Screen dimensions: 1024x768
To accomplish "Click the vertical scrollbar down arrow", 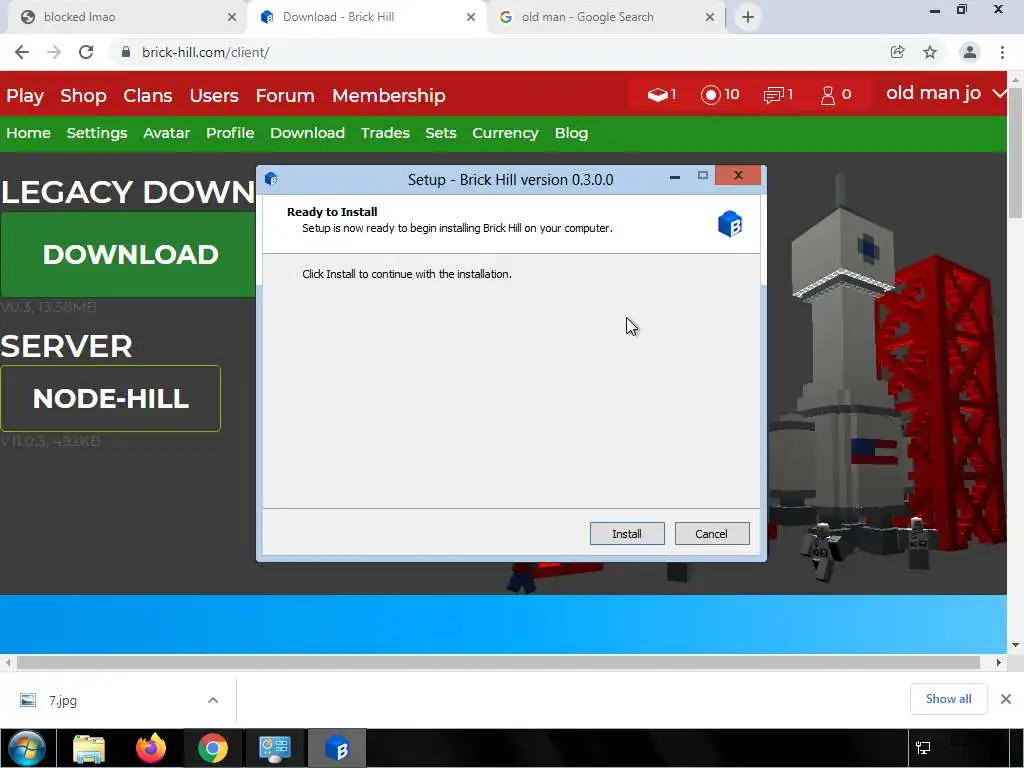I will click(1016, 645).
